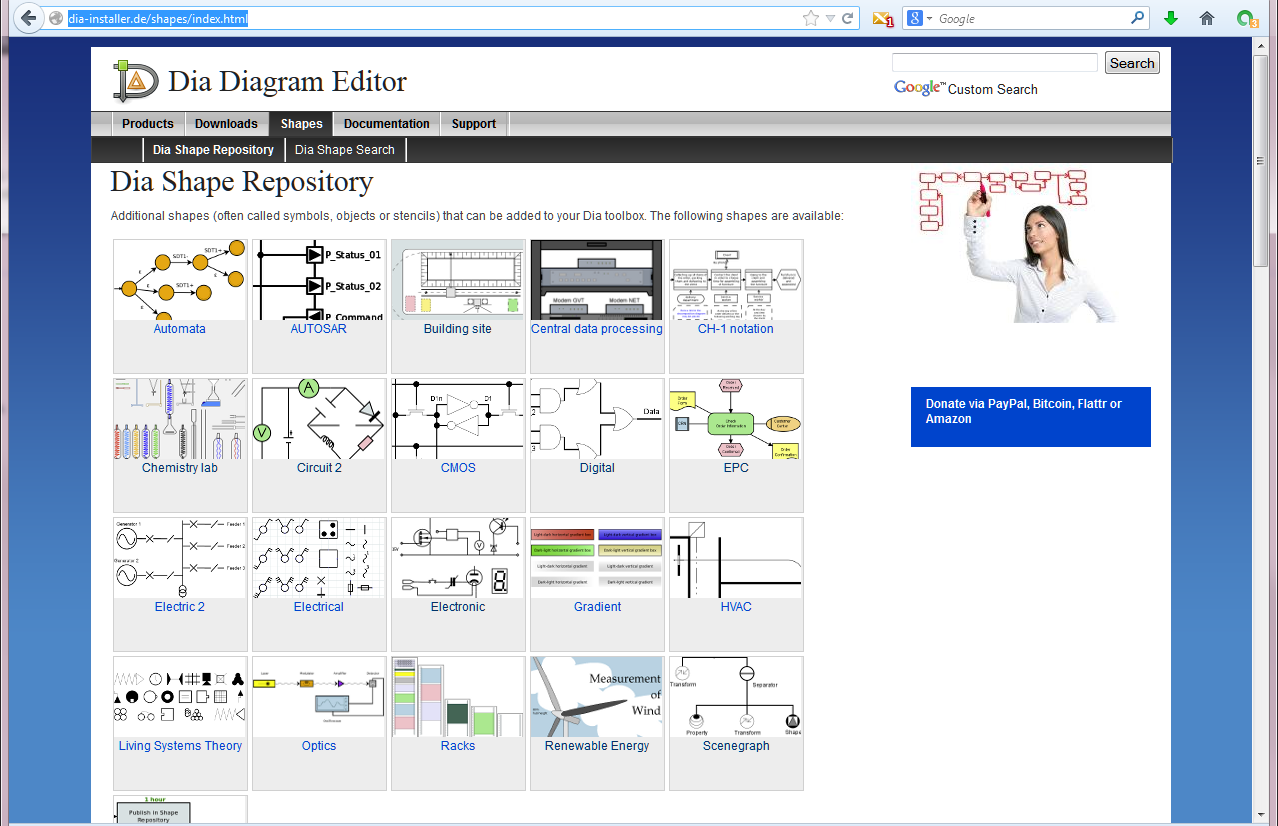The height and width of the screenshot is (826, 1278).
Task: Open the Central data processing thumbnail
Action: (x=597, y=280)
